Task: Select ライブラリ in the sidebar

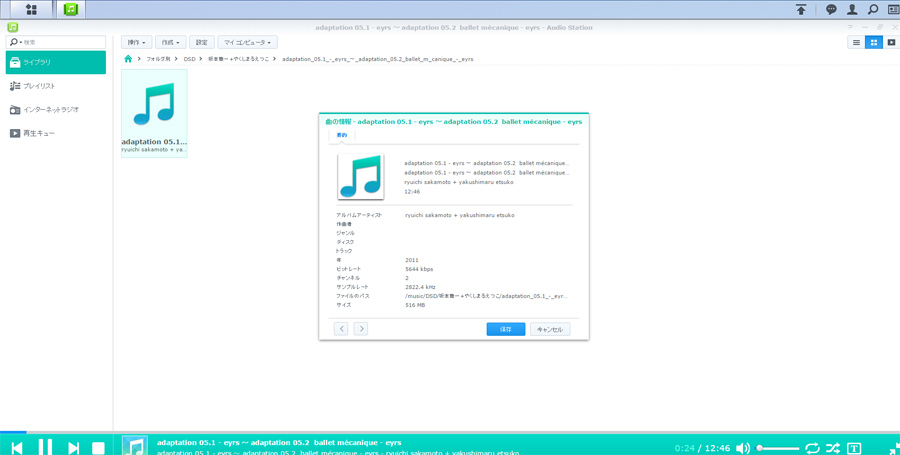Action: 56,62
